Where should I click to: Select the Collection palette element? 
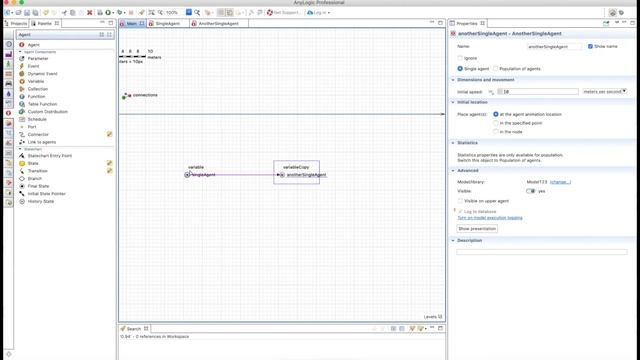[38, 89]
